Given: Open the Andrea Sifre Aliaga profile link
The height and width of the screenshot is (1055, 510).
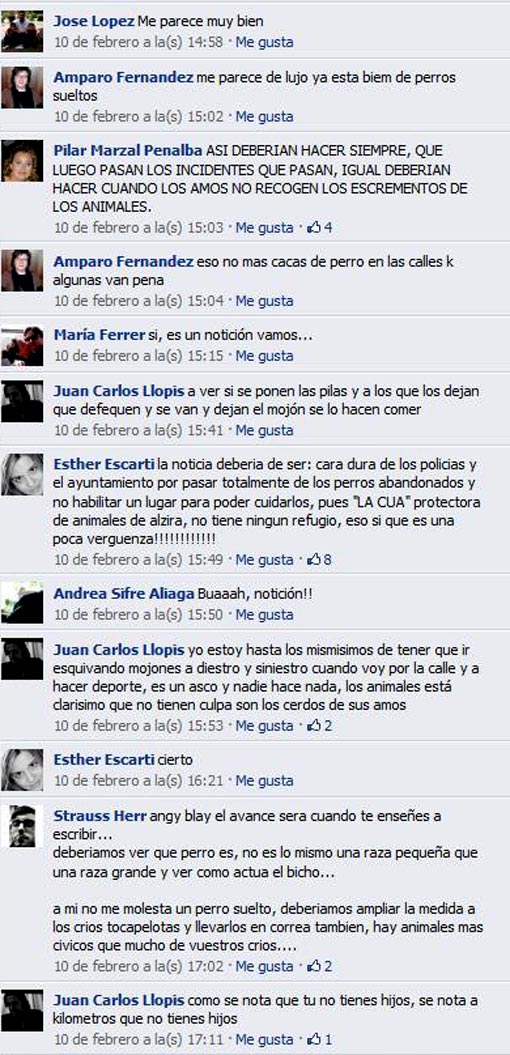Looking at the screenshot, I should 124,594.
